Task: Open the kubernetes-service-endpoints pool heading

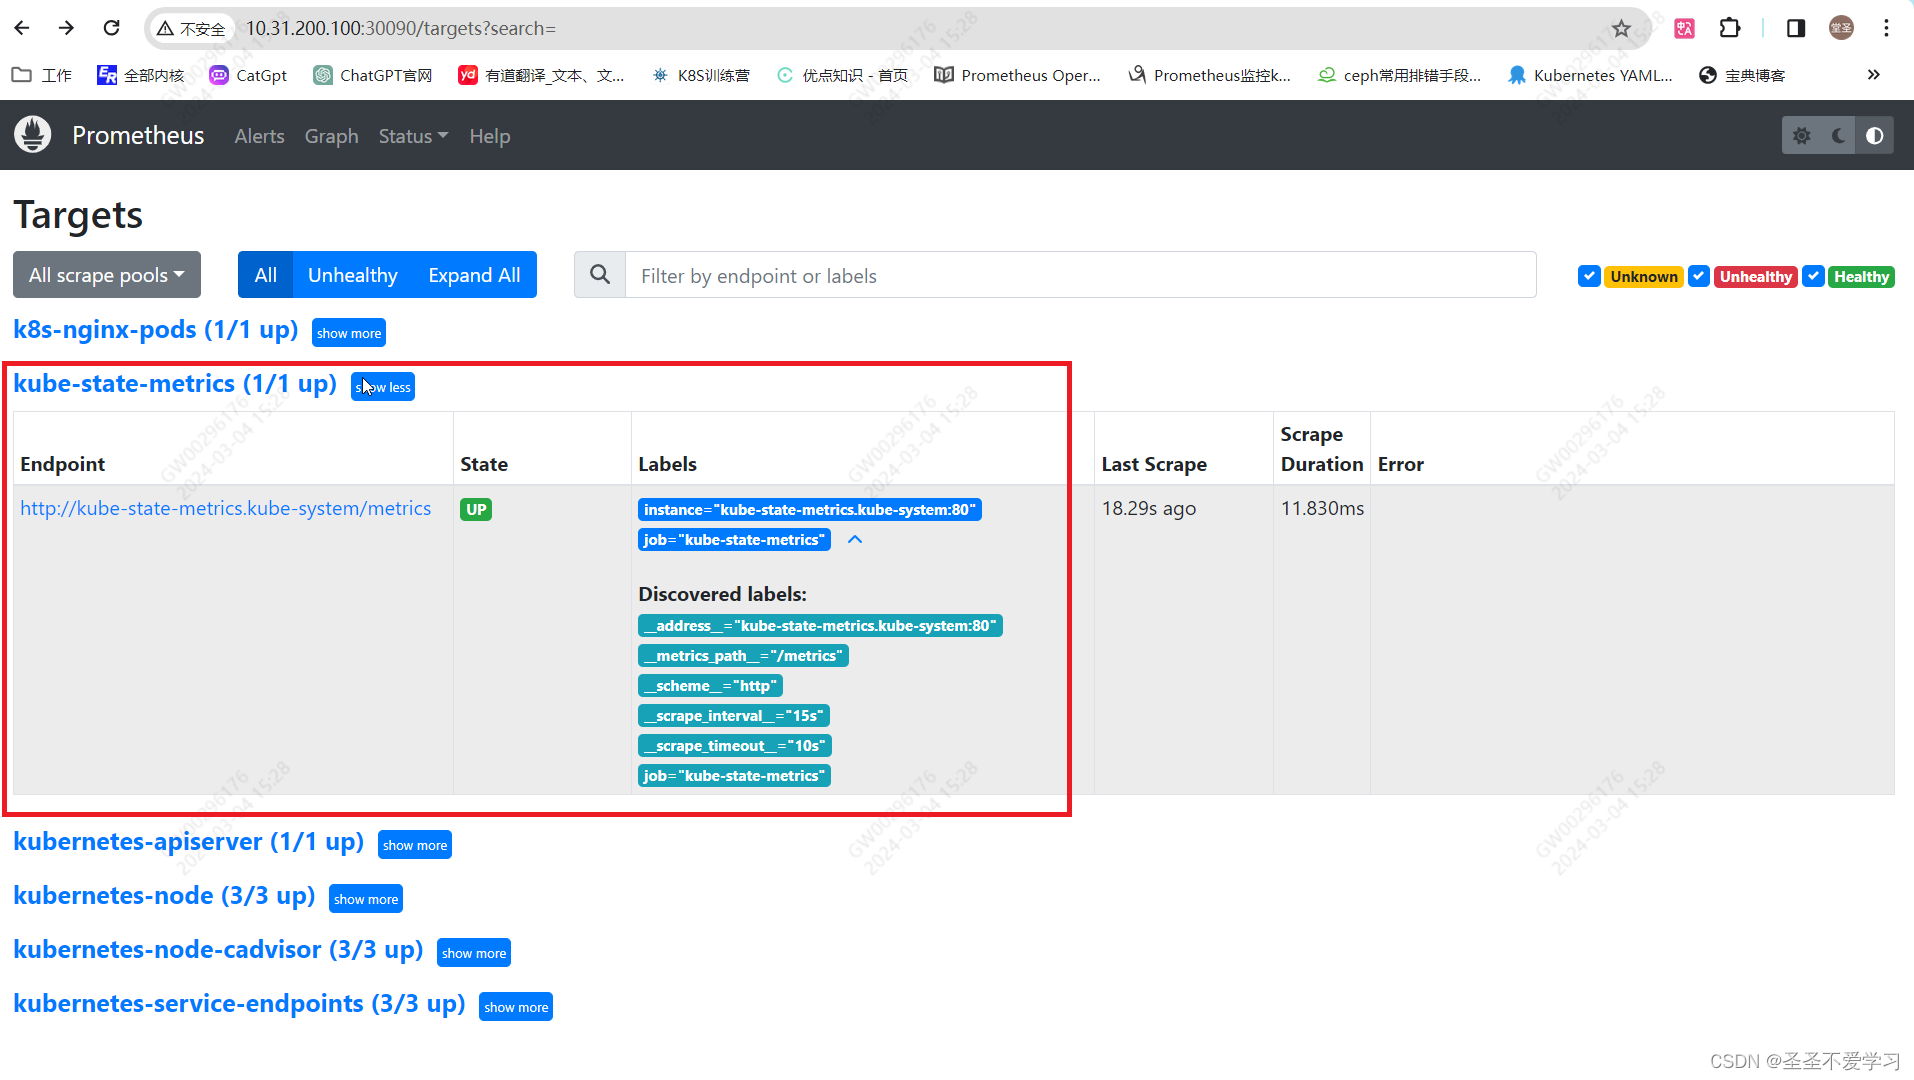Action: [239, 1004]
